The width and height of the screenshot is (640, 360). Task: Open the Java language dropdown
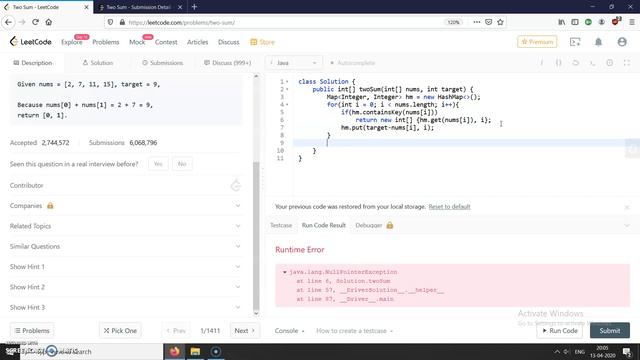point(294,63)
